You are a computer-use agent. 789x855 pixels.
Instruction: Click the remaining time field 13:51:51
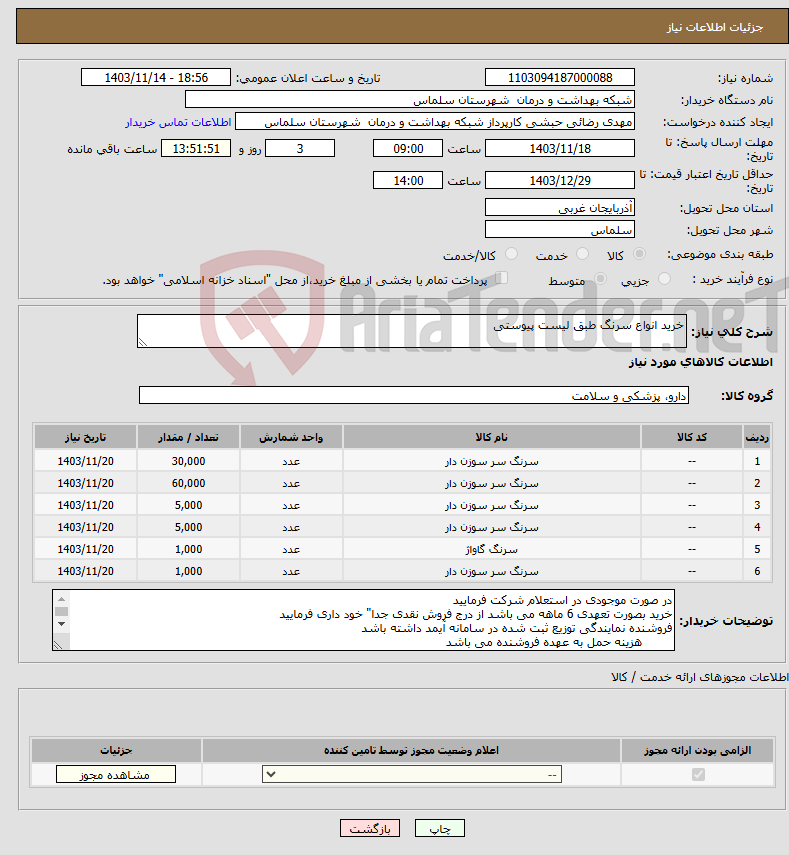pyautogui.click(x=196, y=148)
